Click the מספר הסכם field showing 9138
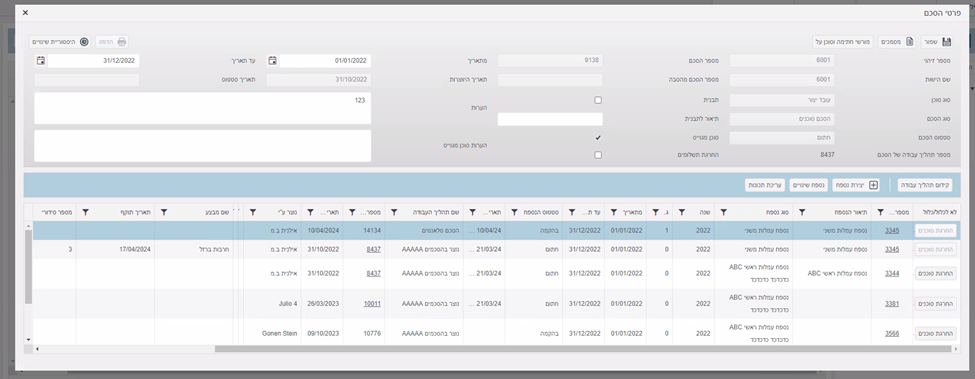The width and height of the screenshot is (975, 379). (x=550, y=61)
